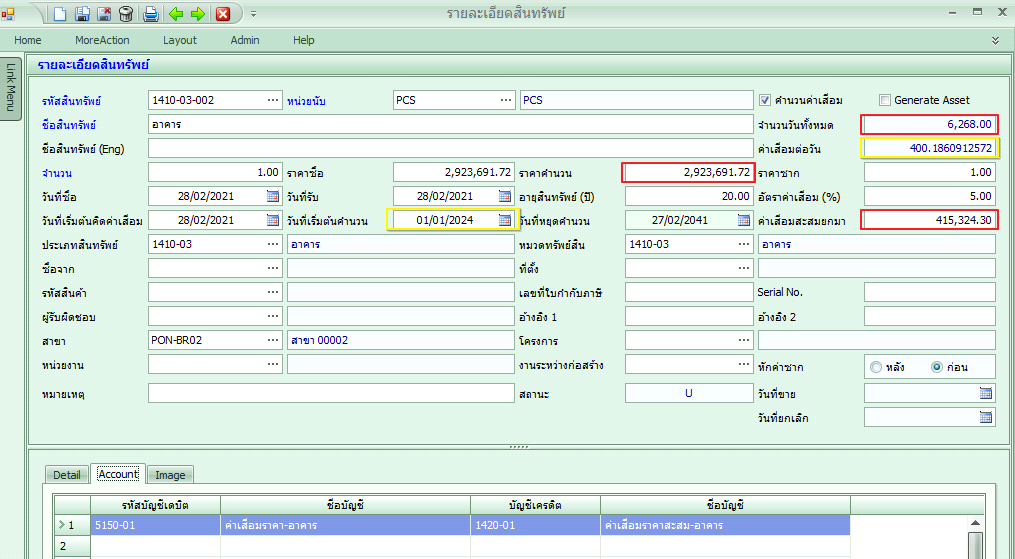Open lookup for รหัสสินทรัพย์ 1410-03-002
The height and width of the screenshot is (559, 1015).
[x=273, y=100]
